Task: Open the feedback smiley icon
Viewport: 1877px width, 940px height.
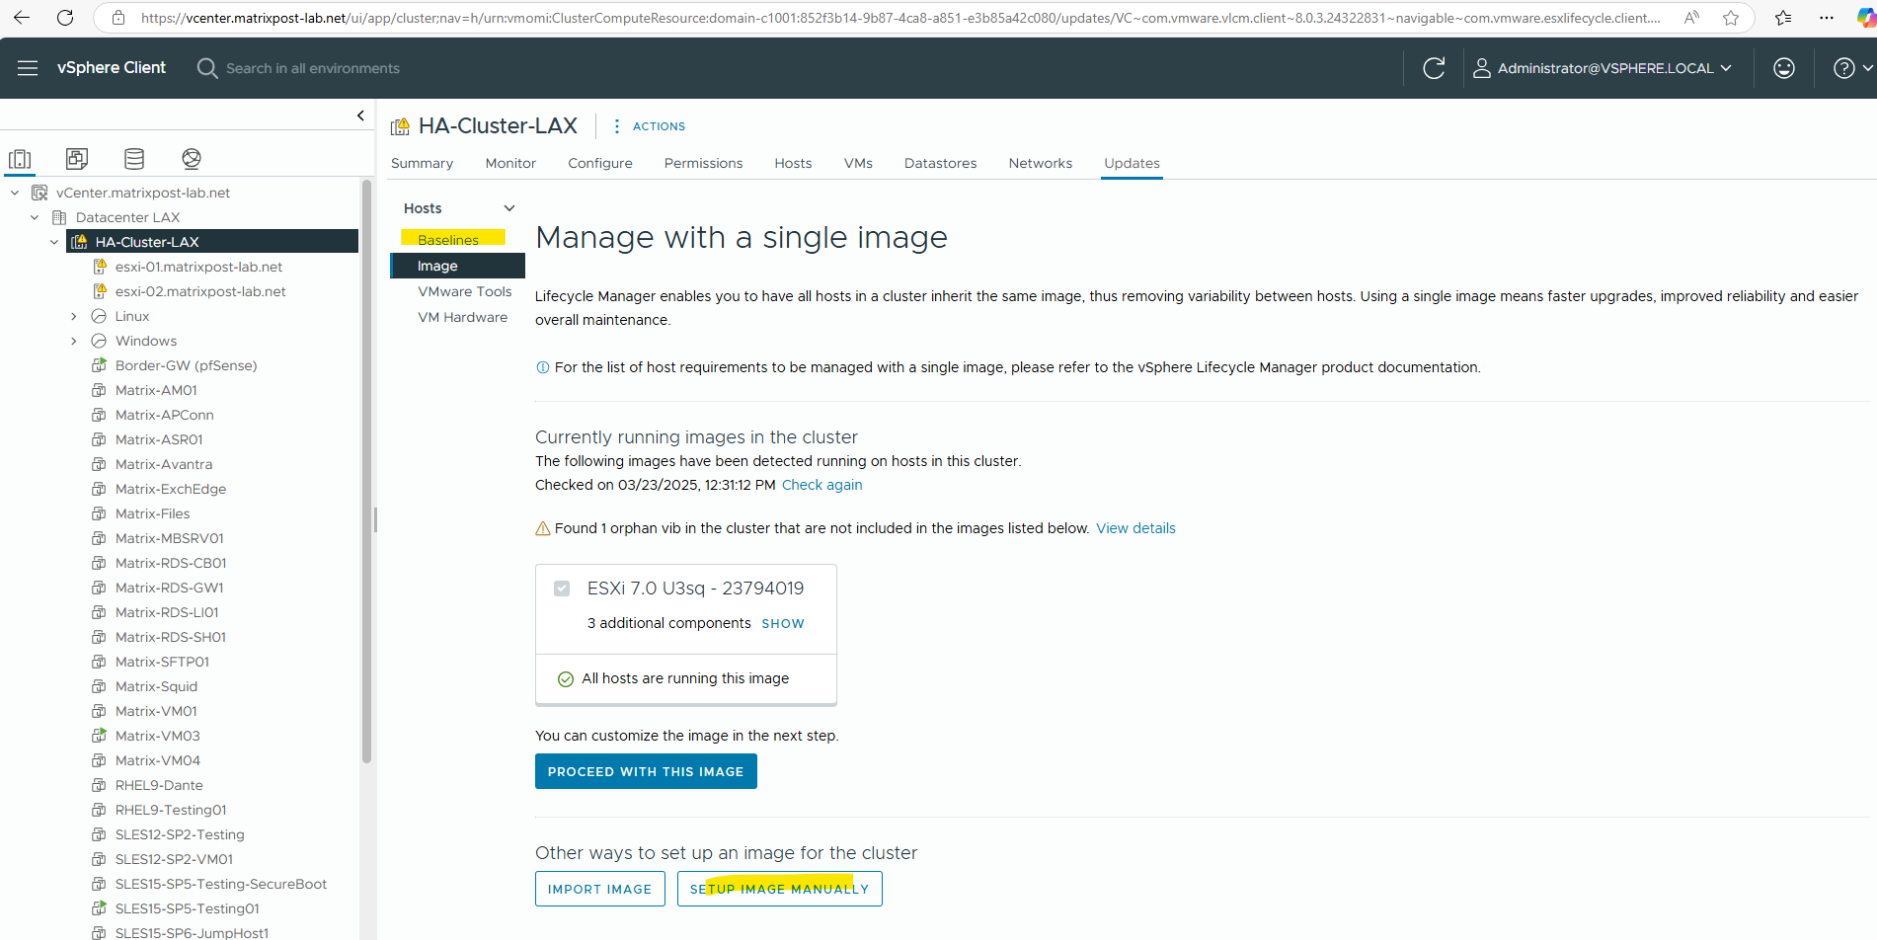Action: coord(1784,68)
